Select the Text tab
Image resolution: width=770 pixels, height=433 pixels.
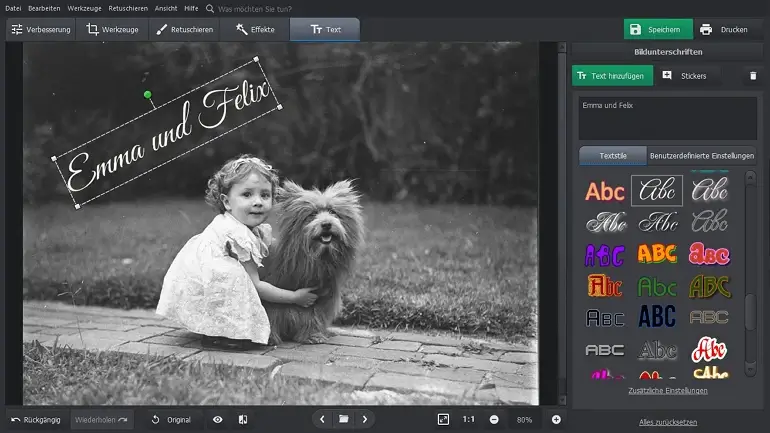click(325, 29)
